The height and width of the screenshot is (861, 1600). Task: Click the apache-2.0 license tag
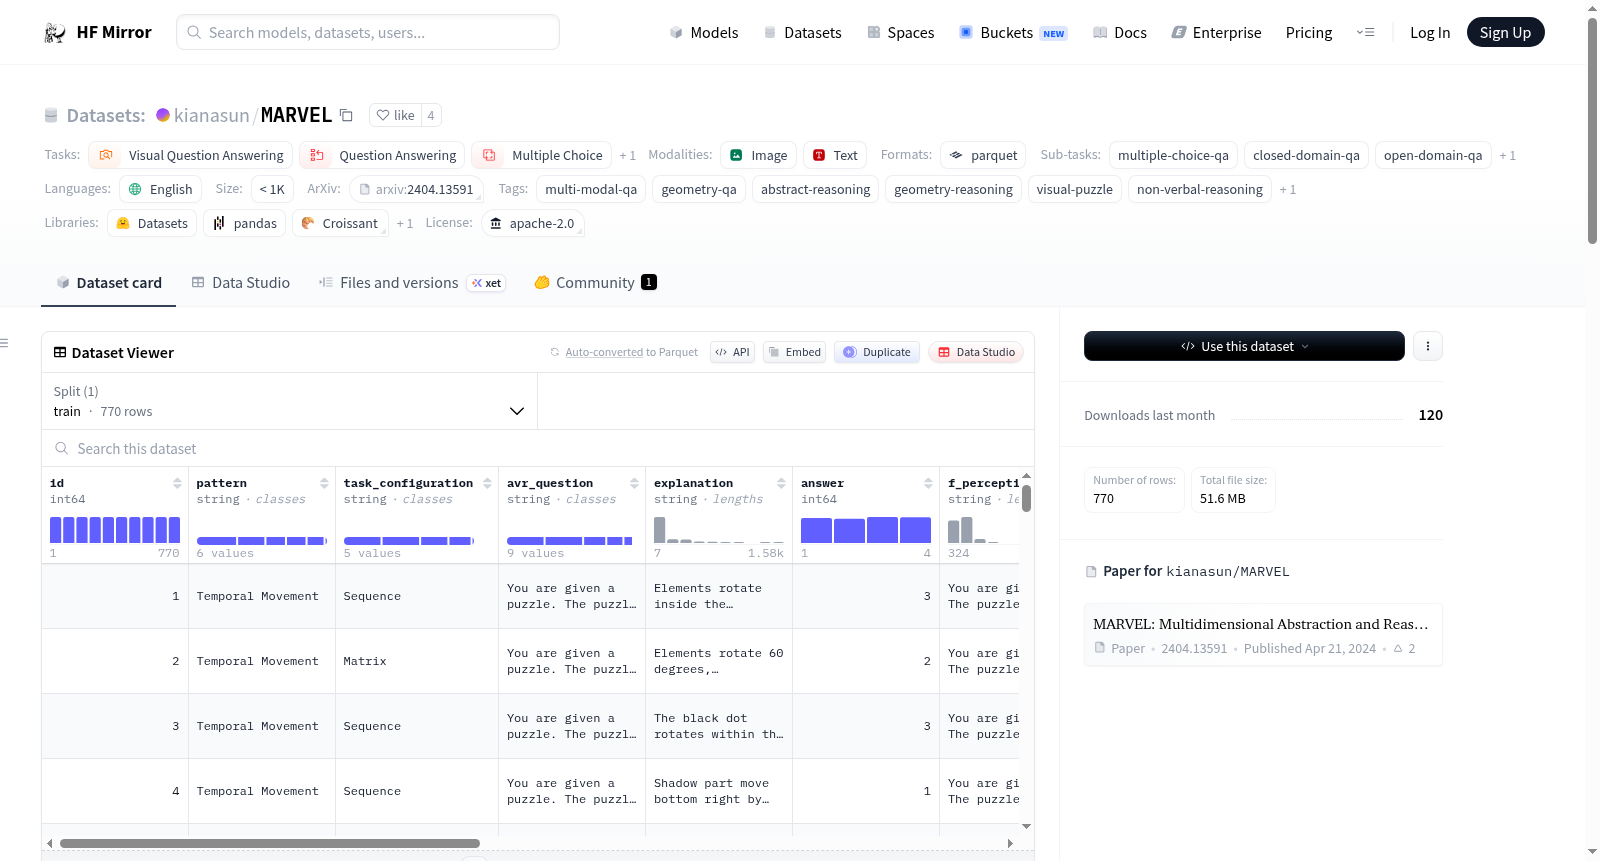click(x=533, y=223)
